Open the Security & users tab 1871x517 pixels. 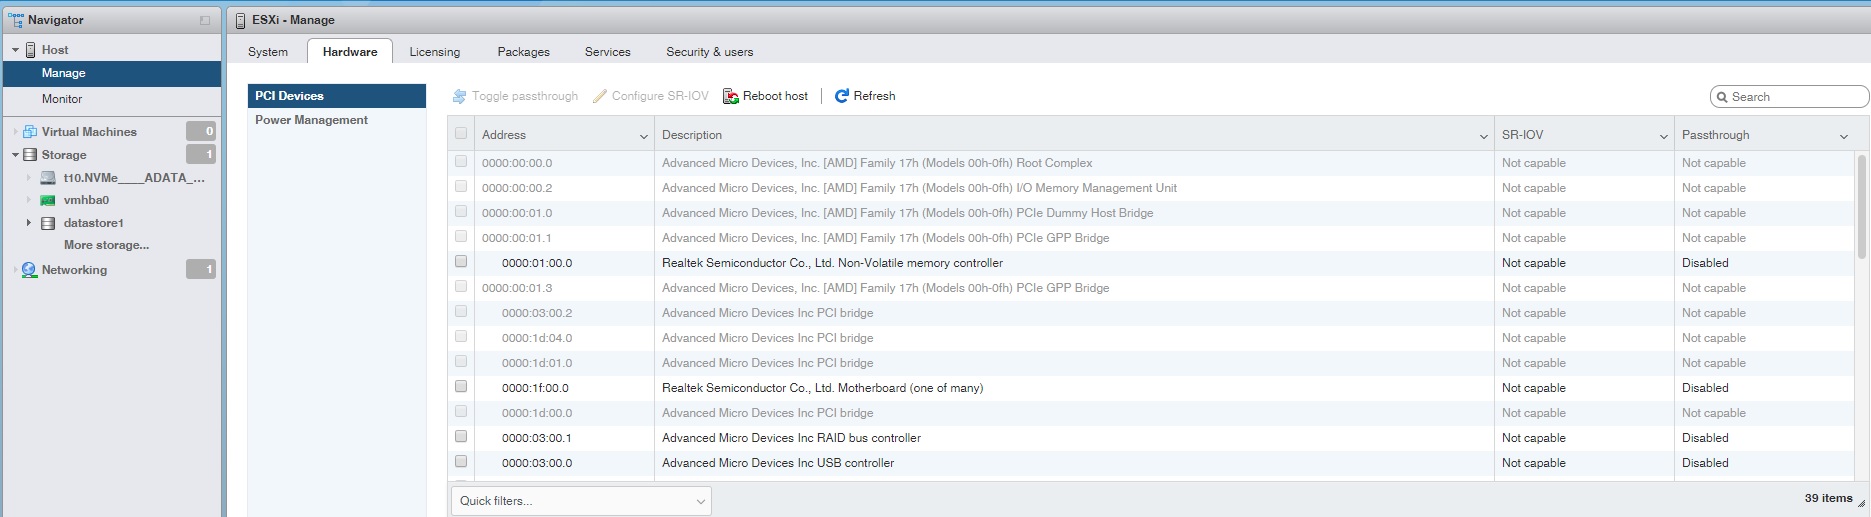(710, 52)
